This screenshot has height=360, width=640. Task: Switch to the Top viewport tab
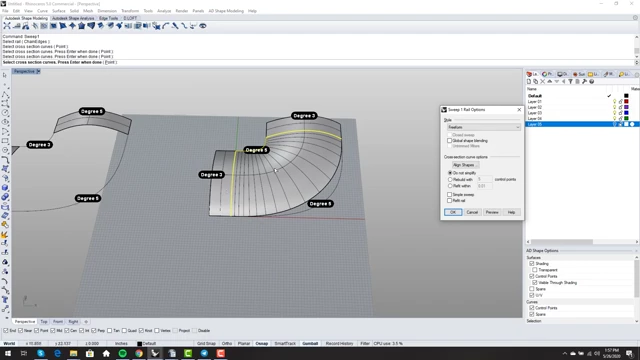point(43,322)
